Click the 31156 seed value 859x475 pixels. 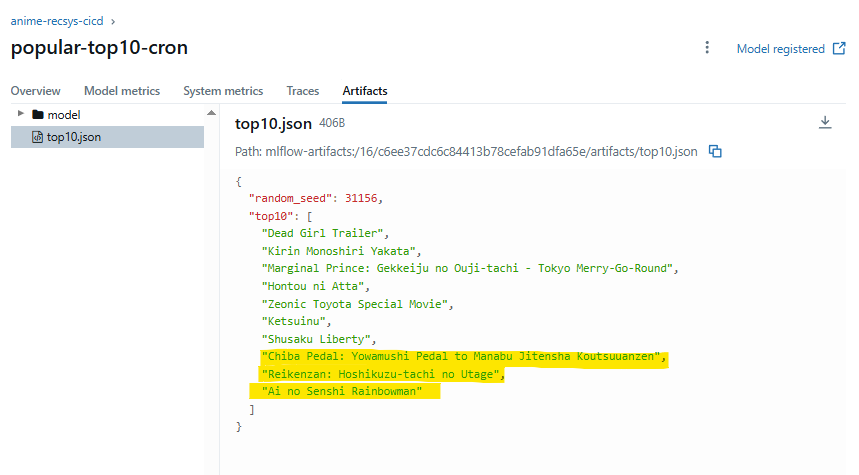pos(361,198)
